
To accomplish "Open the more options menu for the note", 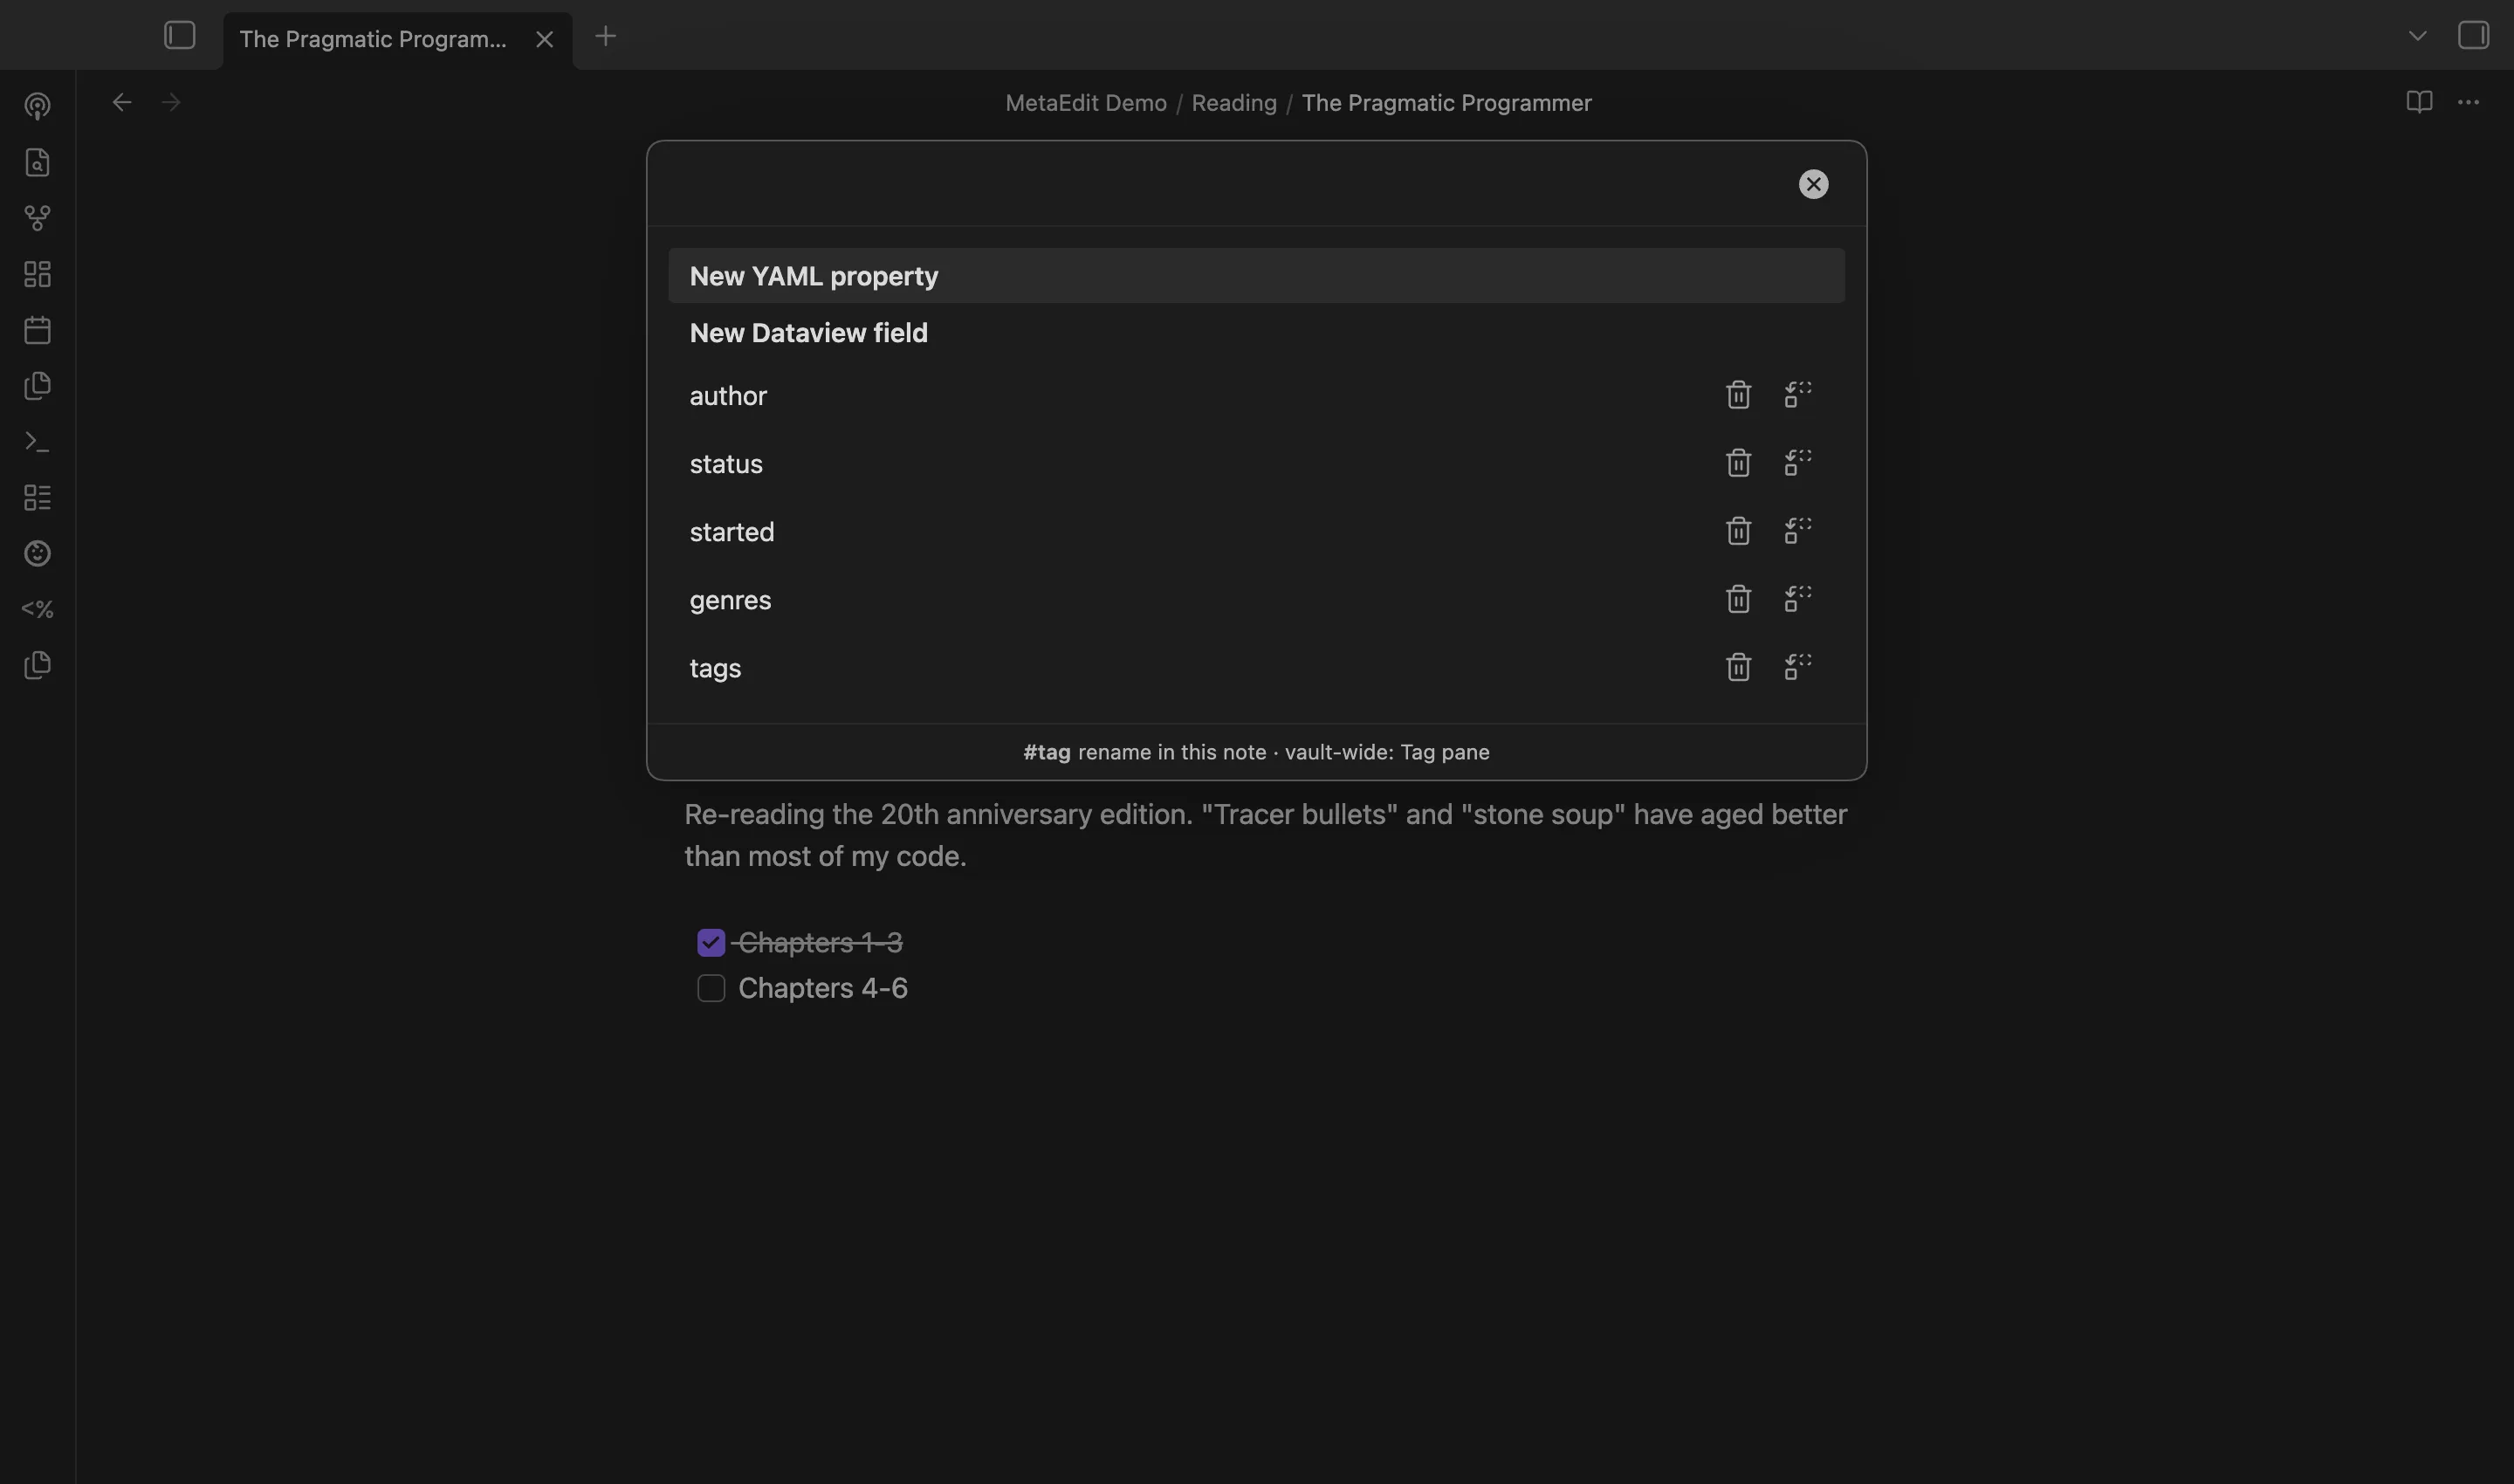I will click(2468, 102).
